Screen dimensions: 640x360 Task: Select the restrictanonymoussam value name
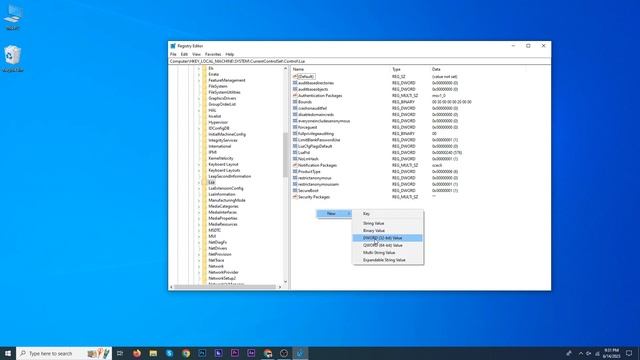[x=318, y=184]
